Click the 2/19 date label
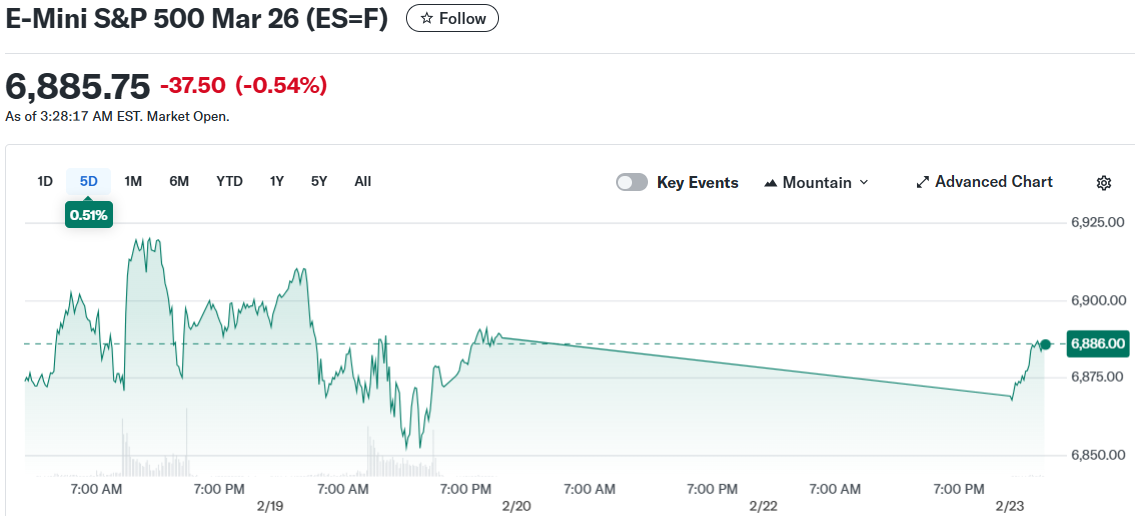The image size is (1135, 516). pos(269,505)
